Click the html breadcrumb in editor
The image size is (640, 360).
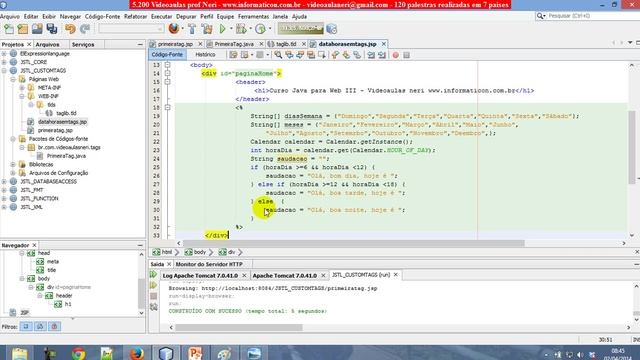tap(163, 252)
